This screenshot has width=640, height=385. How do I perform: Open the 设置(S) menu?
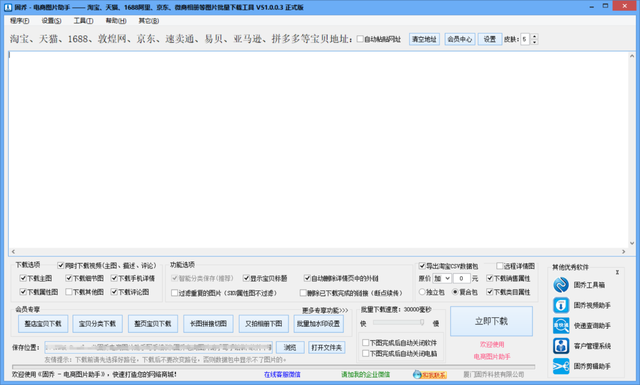[x=51, y=20]
